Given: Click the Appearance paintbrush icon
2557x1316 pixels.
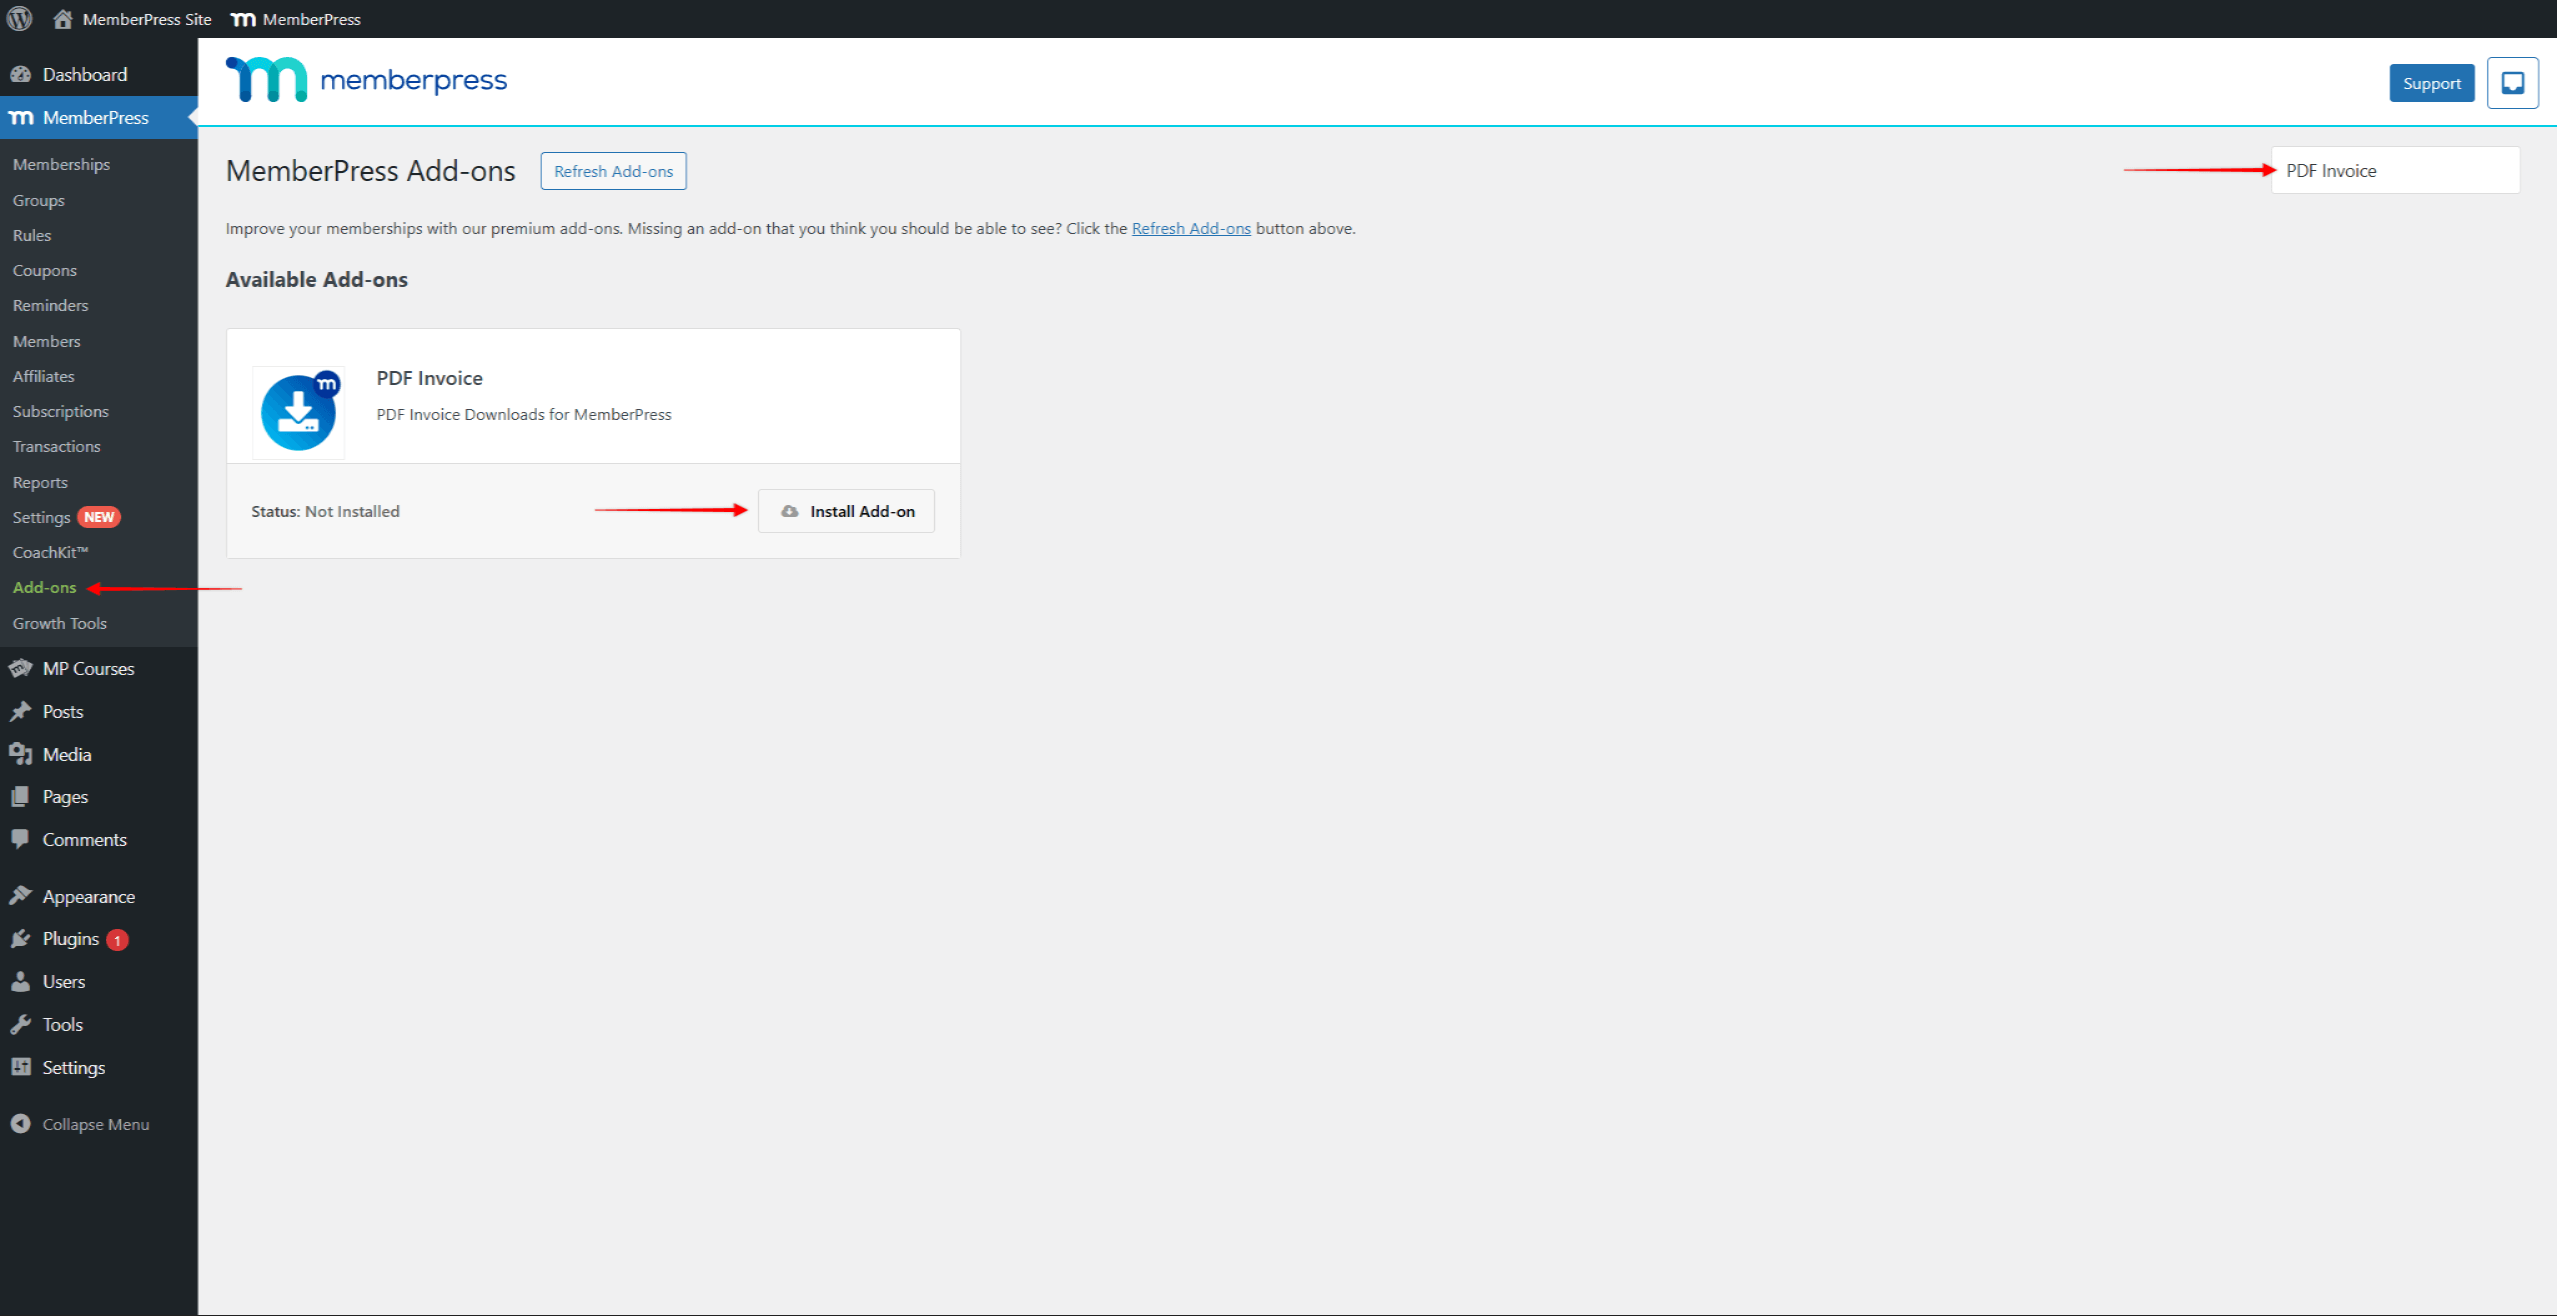Looking at the screenshot, I should [x=20, y=897].
